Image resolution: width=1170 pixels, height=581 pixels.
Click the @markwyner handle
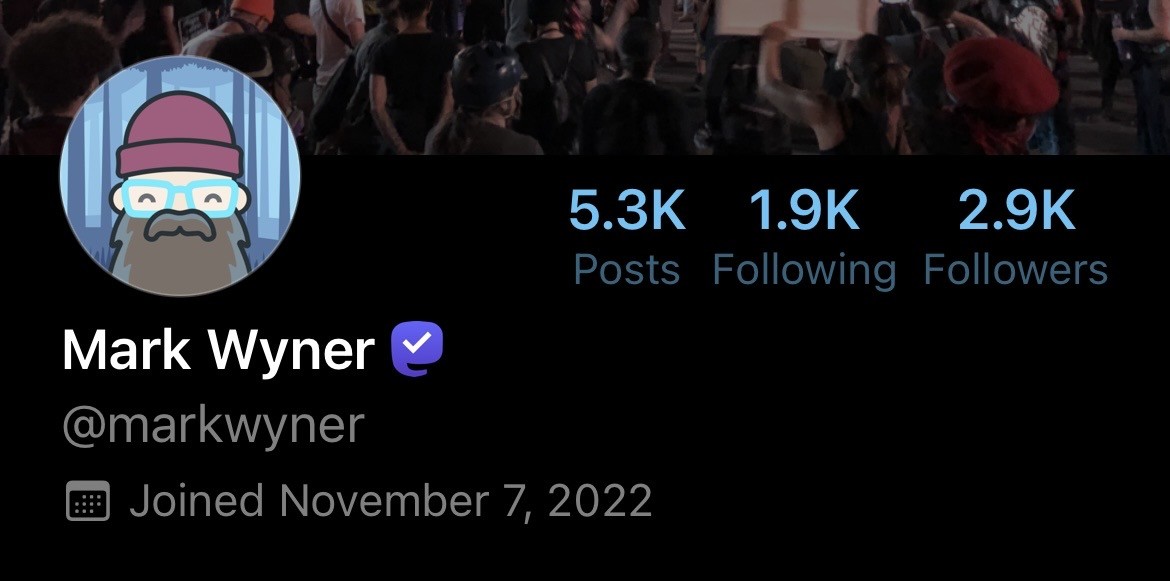[213, 427]
